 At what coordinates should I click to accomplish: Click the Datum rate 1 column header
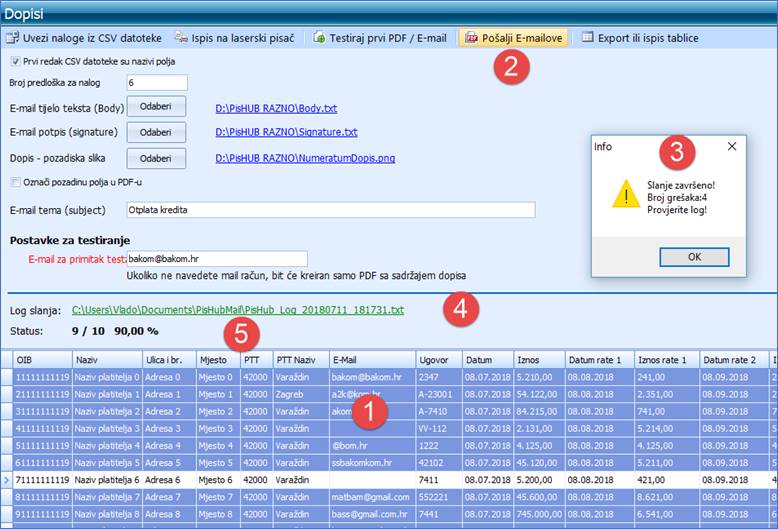coord(600,360)
